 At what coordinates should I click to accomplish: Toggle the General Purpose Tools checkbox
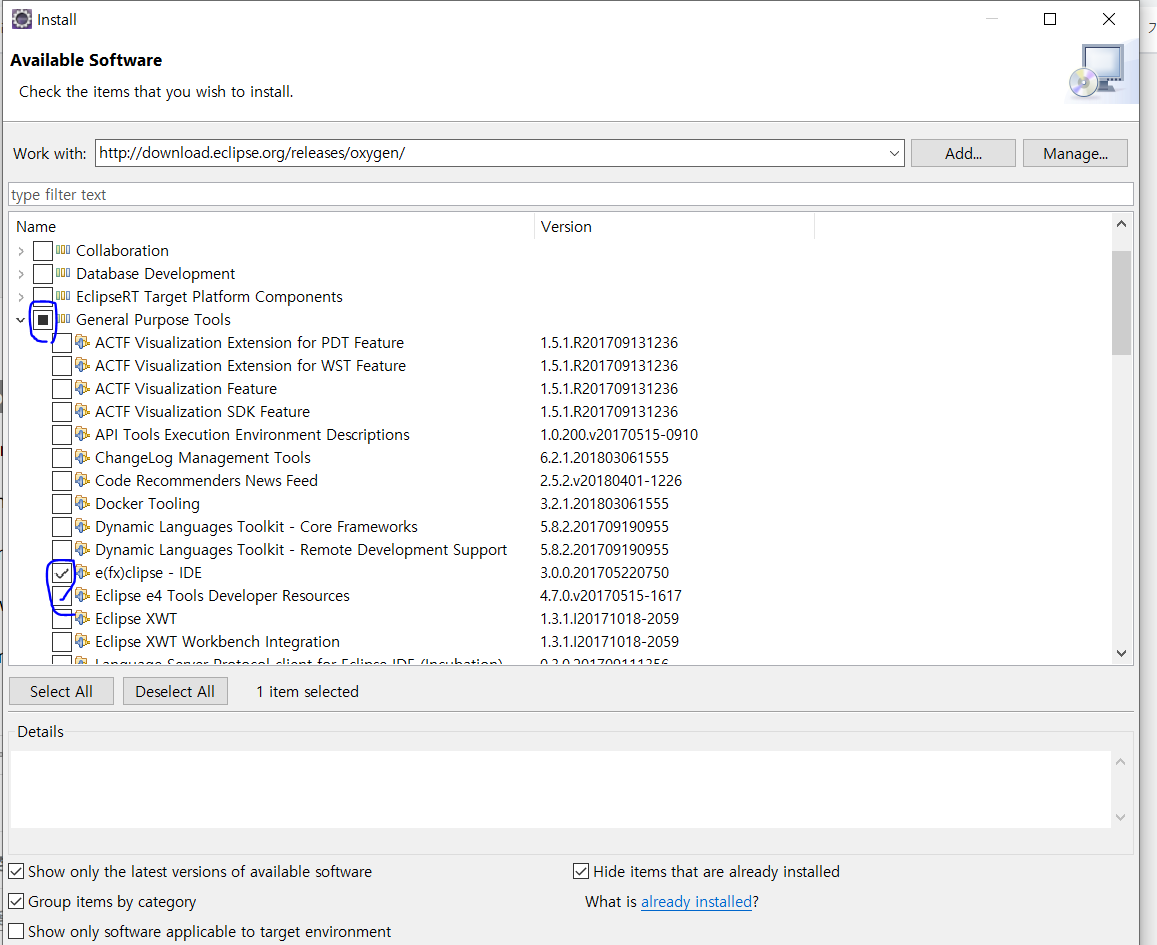pyautogui.click(x=43, y=319)
